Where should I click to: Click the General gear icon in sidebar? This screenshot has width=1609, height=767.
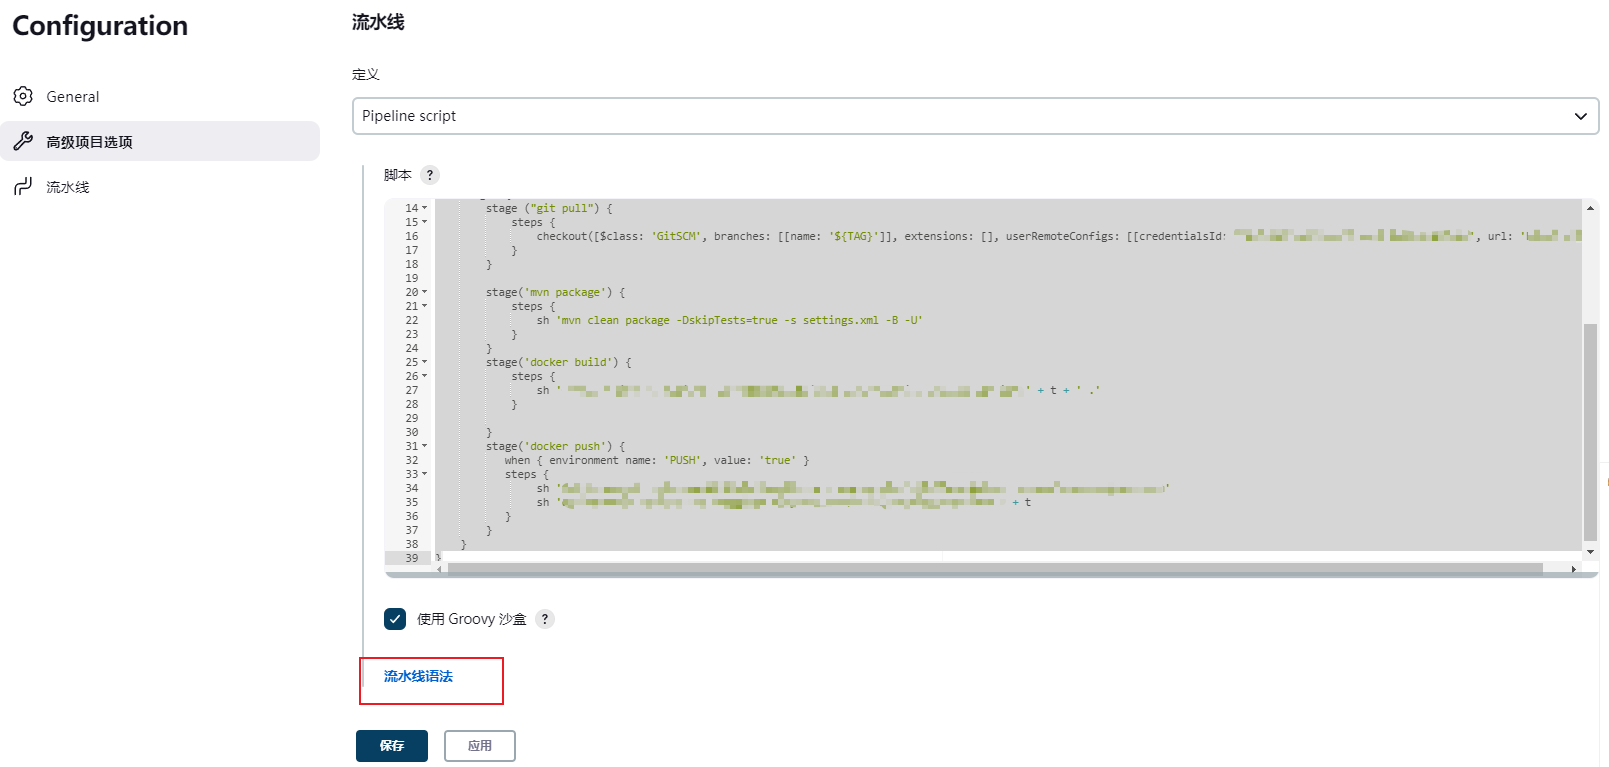[x=23, y=96]
